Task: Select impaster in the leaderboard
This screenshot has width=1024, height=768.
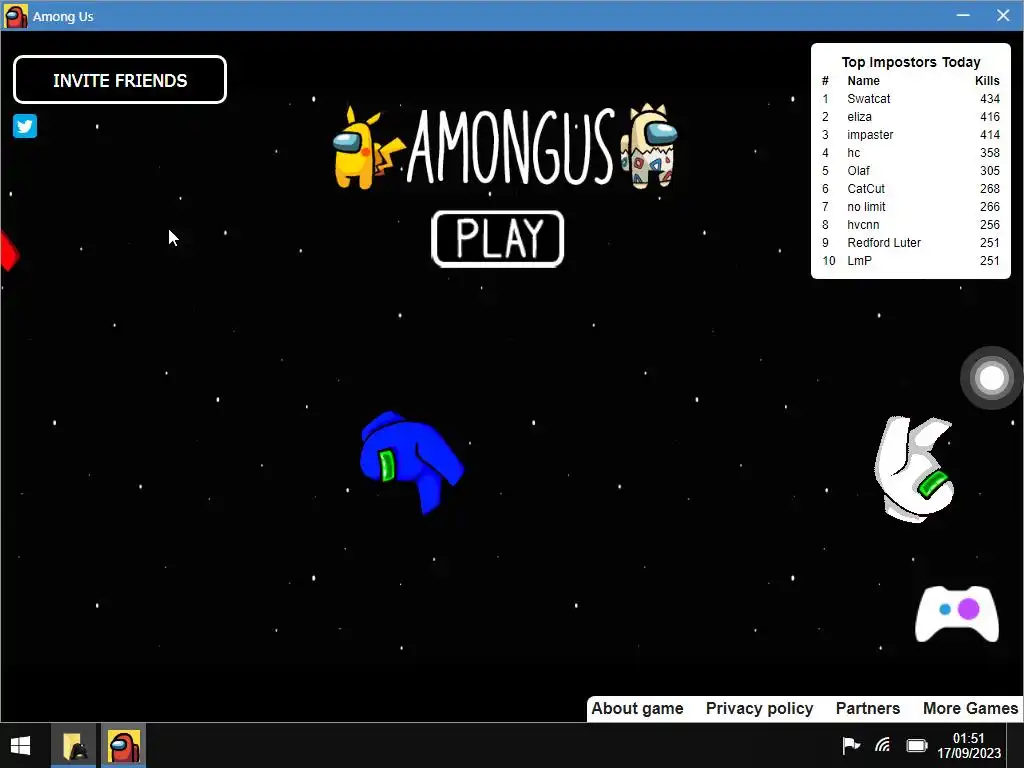Action: (x=870, y=135)
